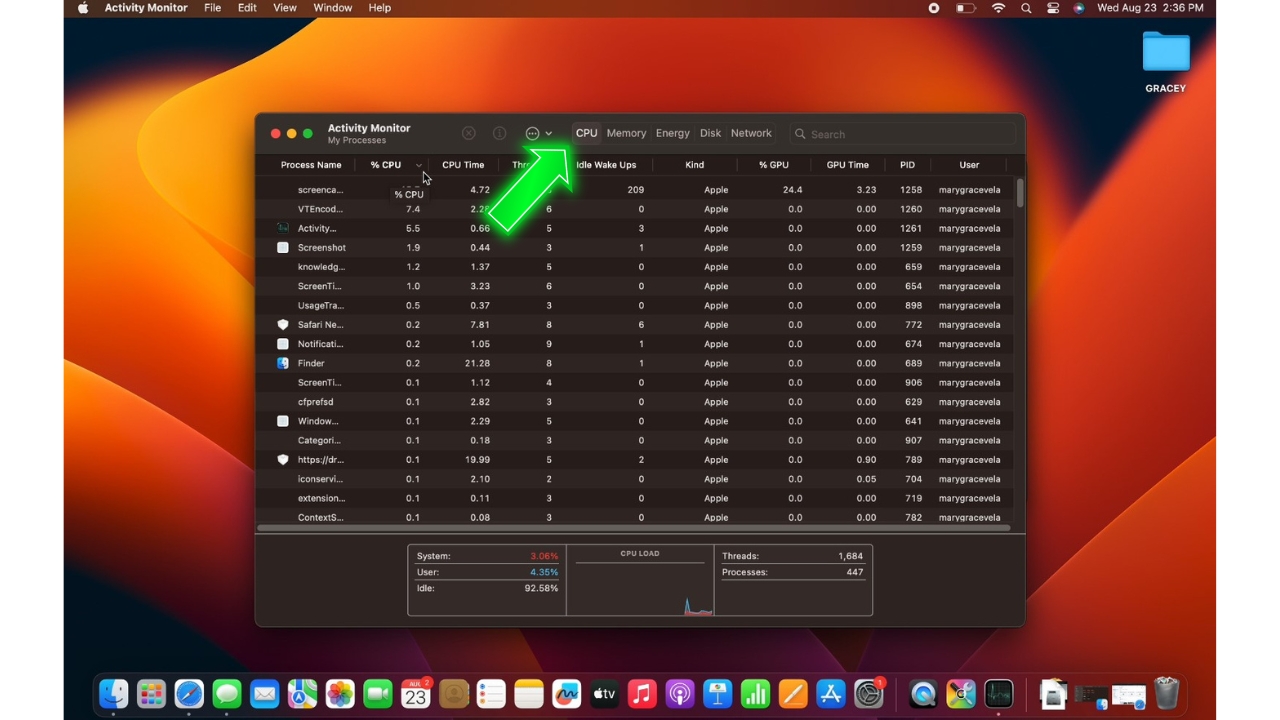
Task: Select the GRACEY folder on desktop
Action: coord(1166,61)
